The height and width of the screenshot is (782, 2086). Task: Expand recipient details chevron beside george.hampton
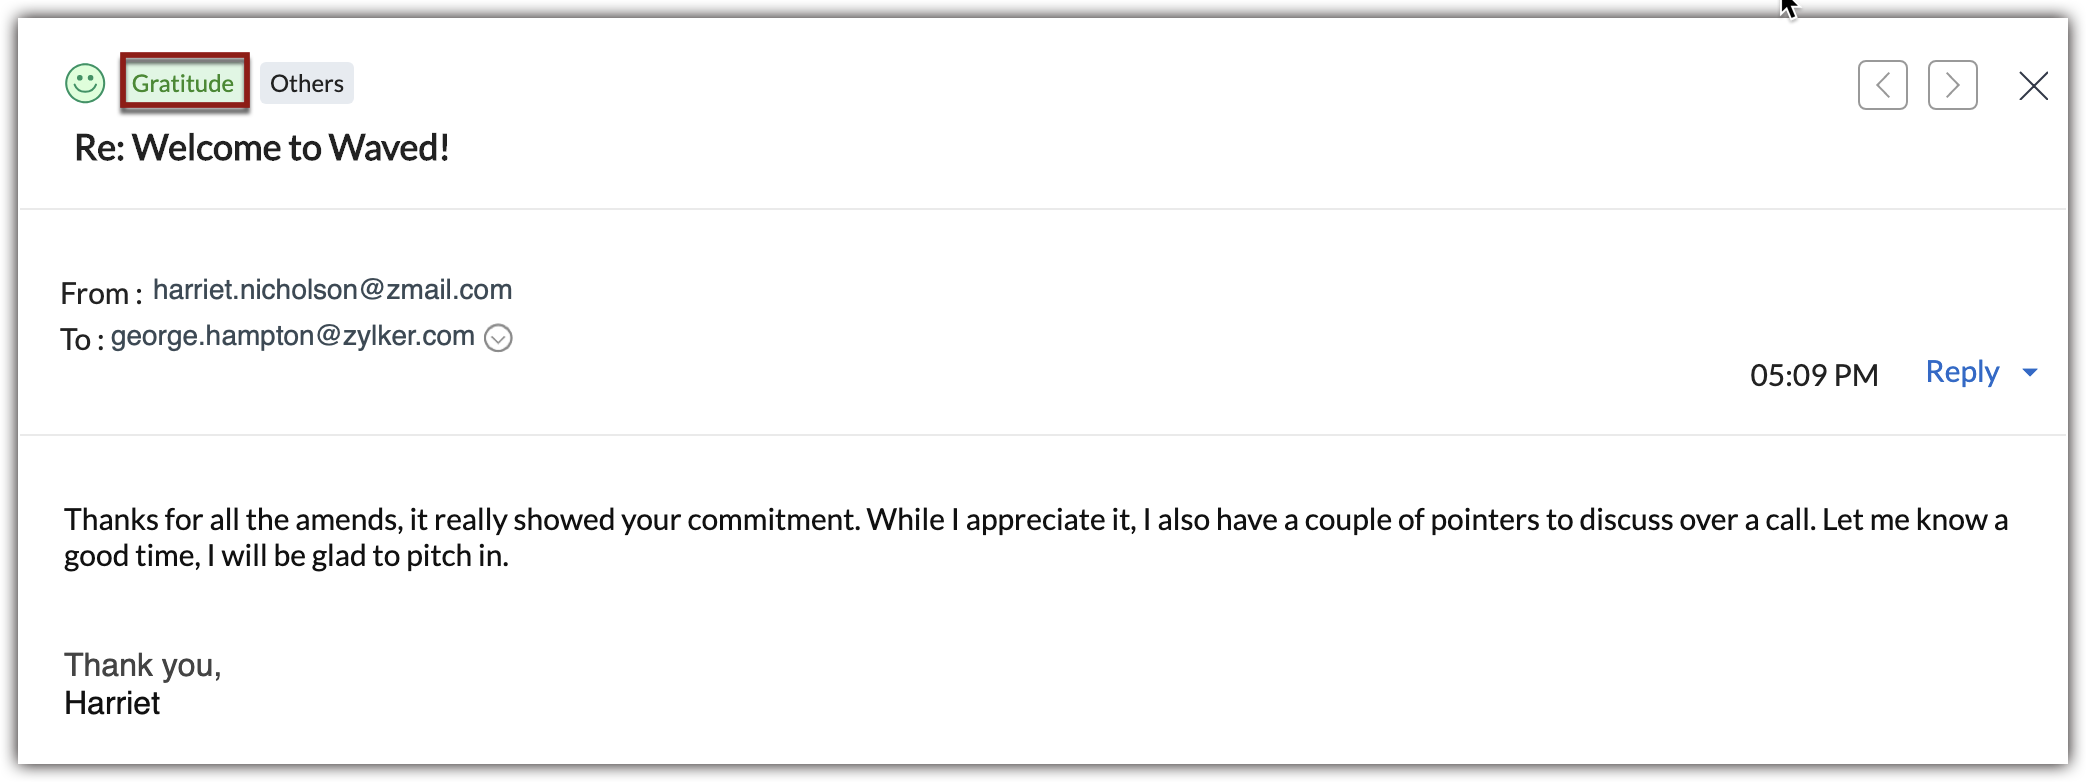498,338
